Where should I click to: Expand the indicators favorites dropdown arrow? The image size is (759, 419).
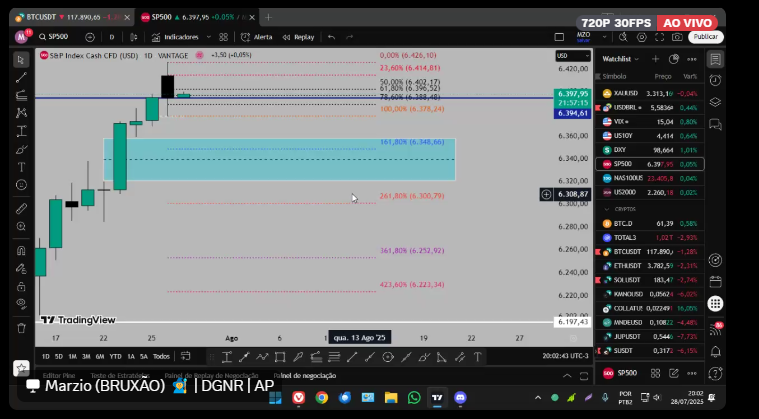point(209,37)
